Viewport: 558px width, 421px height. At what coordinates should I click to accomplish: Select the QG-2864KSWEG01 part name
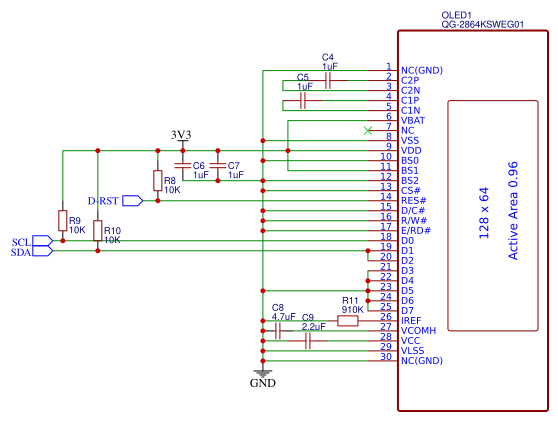[483, 25]
